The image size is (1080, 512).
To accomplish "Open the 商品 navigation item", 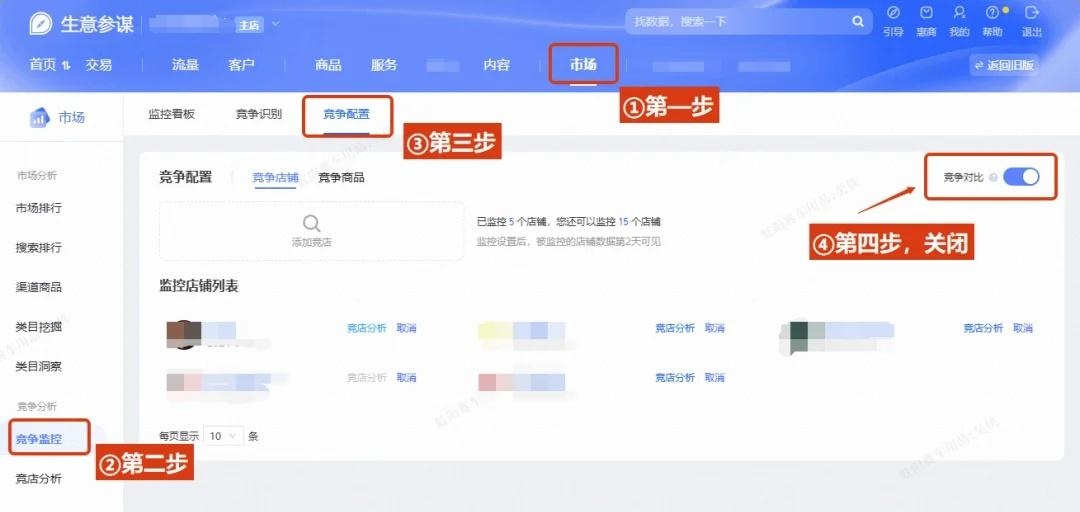I will coord(328,65).
